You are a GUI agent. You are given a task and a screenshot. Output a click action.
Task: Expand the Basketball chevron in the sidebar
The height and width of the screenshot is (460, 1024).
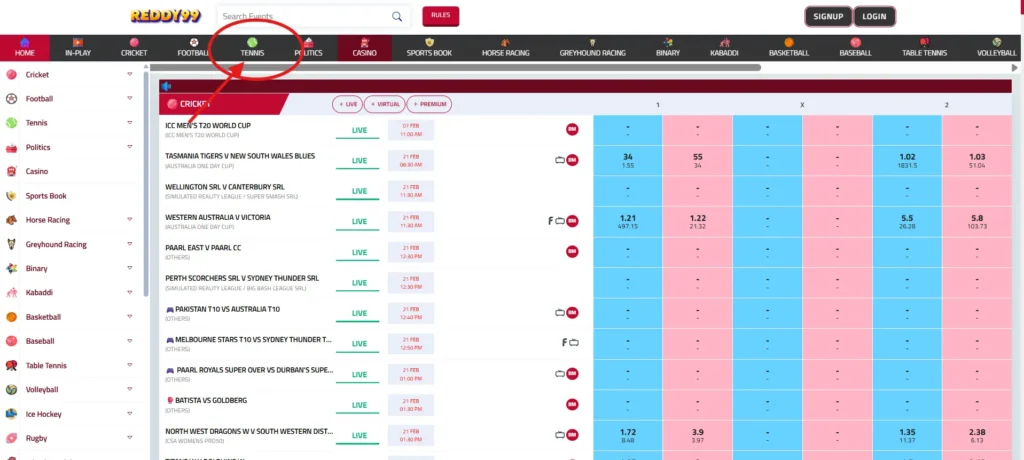coord(130,316)
